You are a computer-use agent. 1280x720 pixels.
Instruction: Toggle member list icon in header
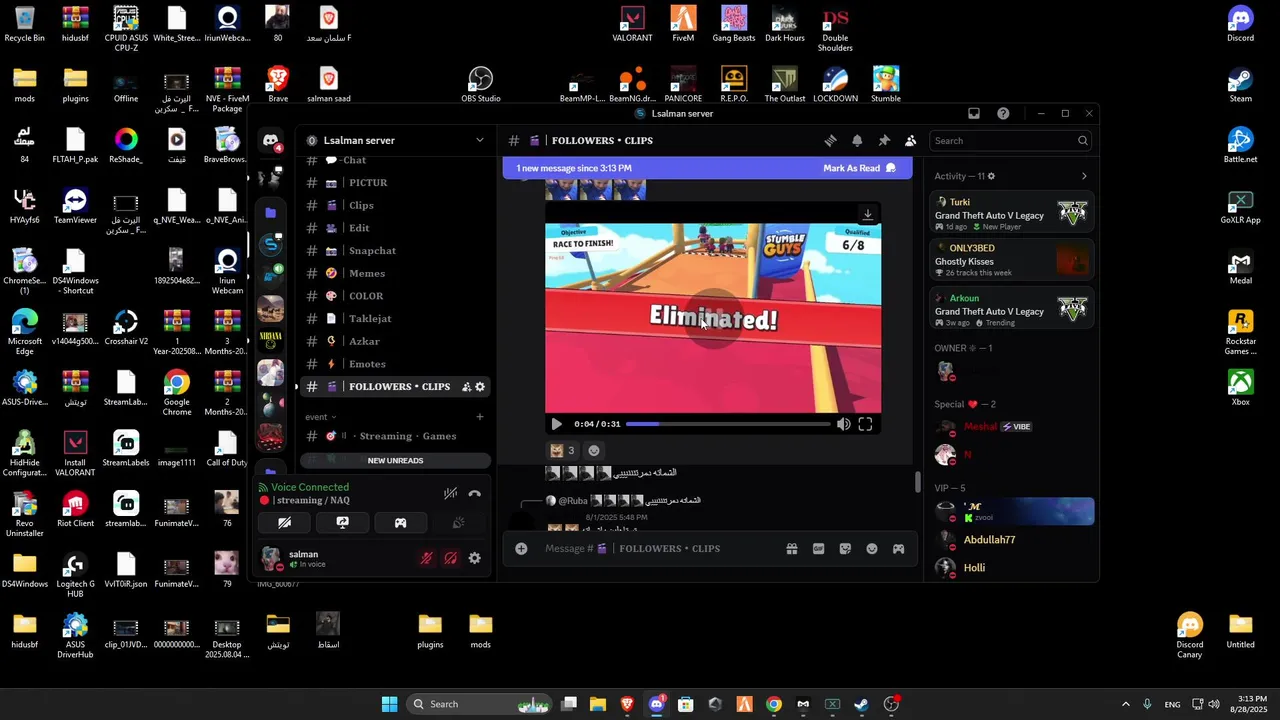(x=910, y=140)
